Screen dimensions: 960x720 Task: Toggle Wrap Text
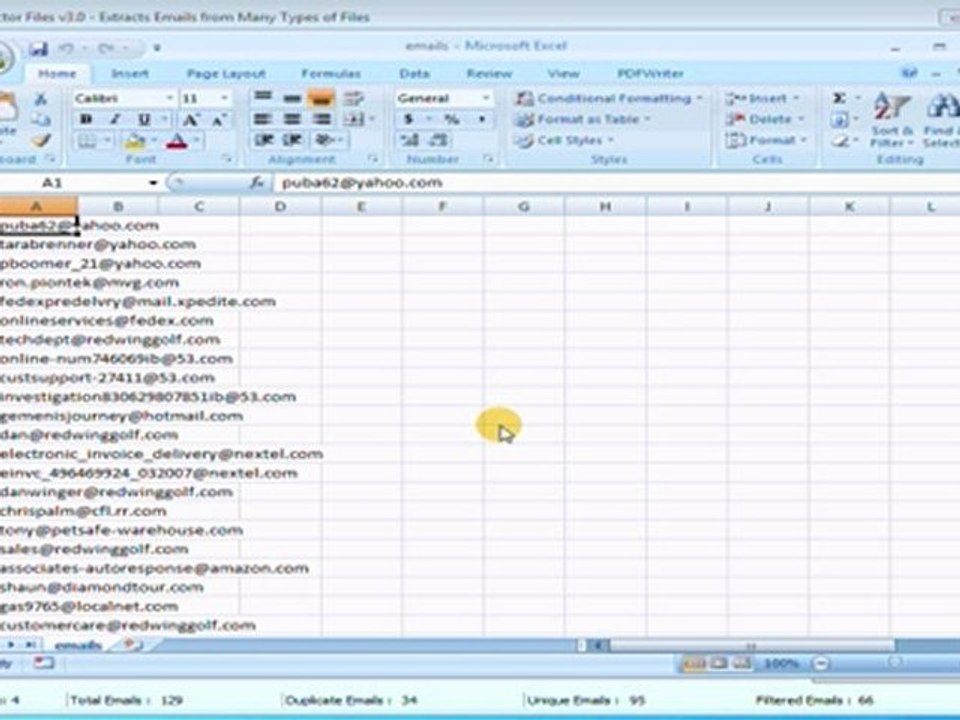click(x=353, y=97)
